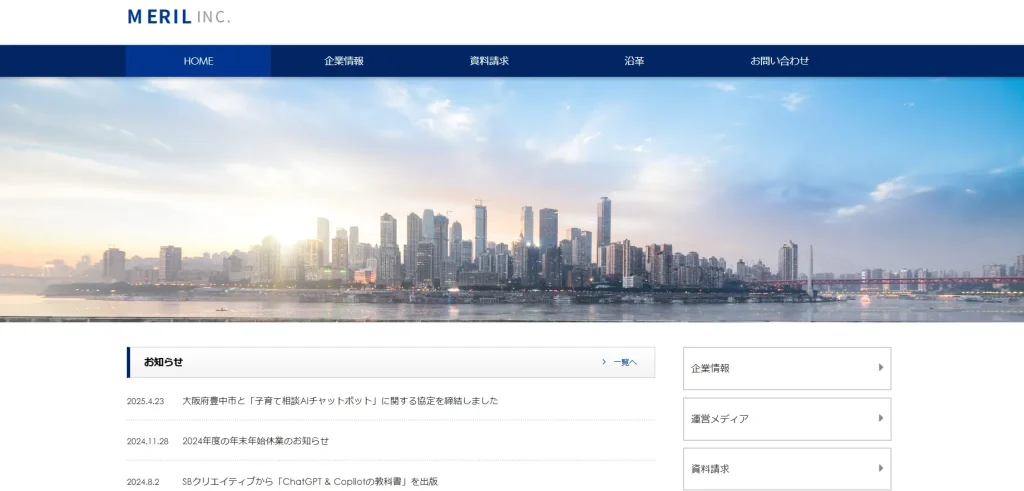1024x491 pixels.
Task: Click the chevron beside 一覧へ
Action: pos(604,362)
